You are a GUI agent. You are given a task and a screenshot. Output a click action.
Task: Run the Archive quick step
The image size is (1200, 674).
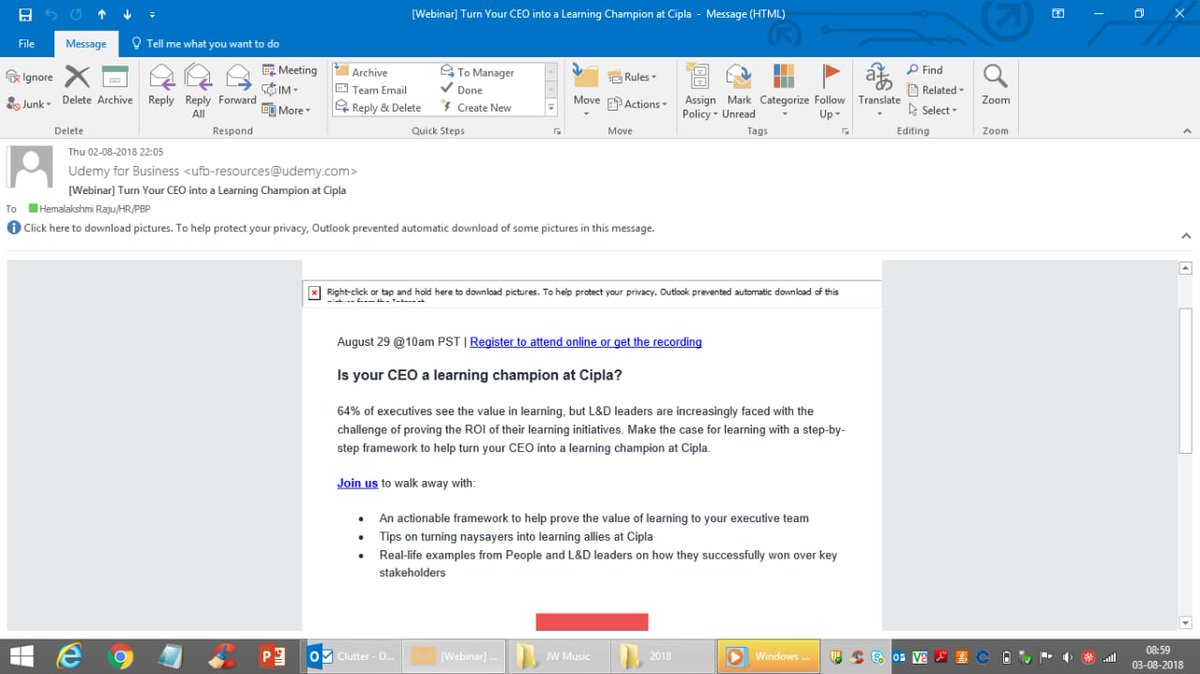pos(361,72)
